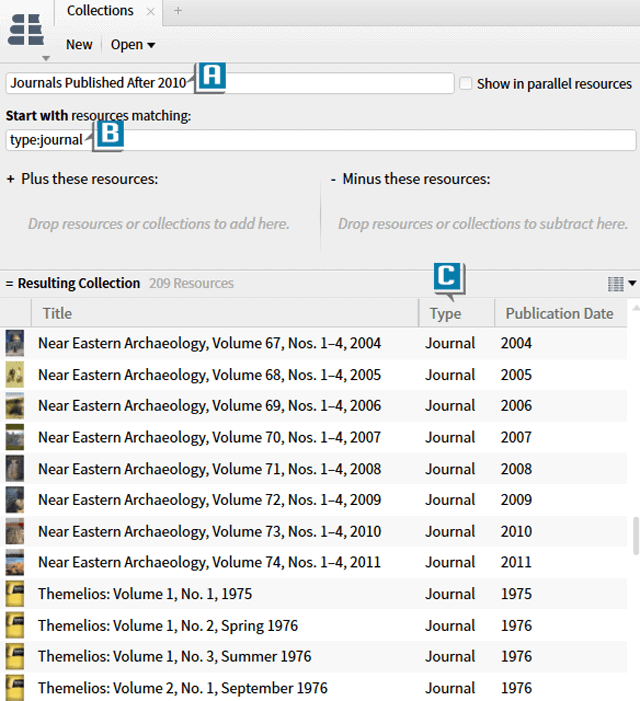Click Themelios Spring 1976 resource icon
640x701 pixels.
[x=15, y=626]
